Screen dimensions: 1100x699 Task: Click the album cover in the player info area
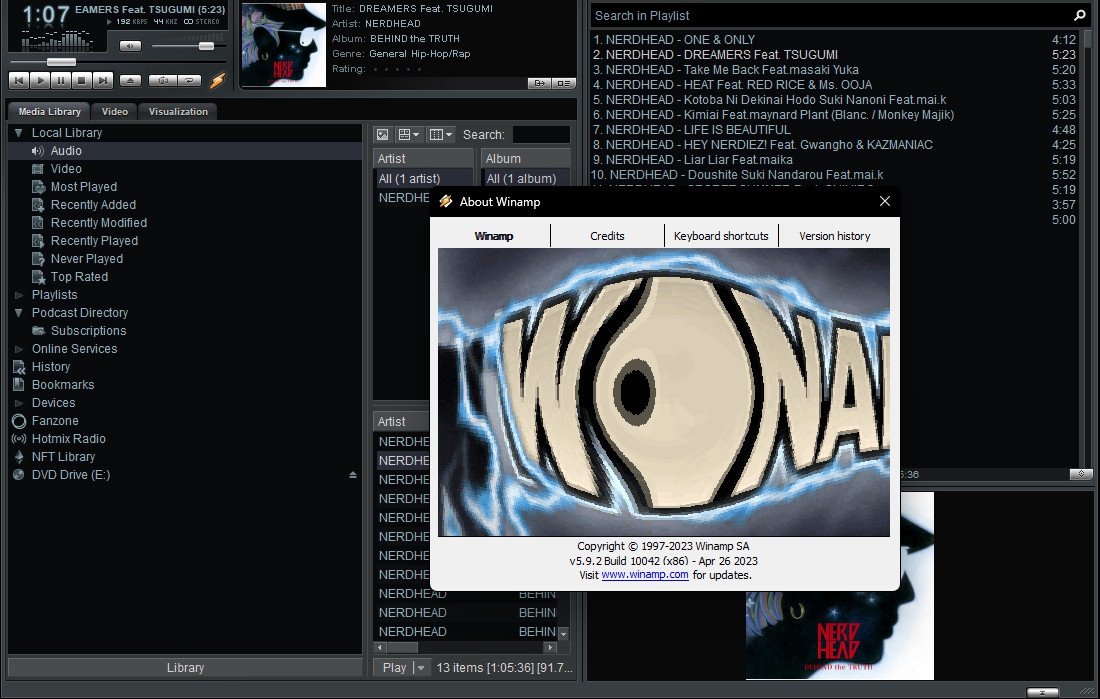283,45
